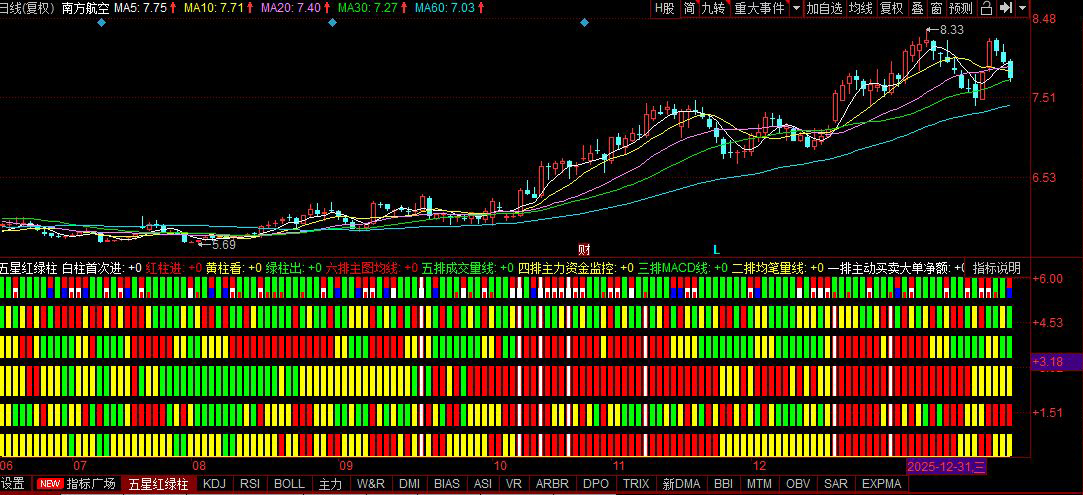The image size is (1083, 495).
Task: Click the 叠 overlay chart button
Action: 917,8
